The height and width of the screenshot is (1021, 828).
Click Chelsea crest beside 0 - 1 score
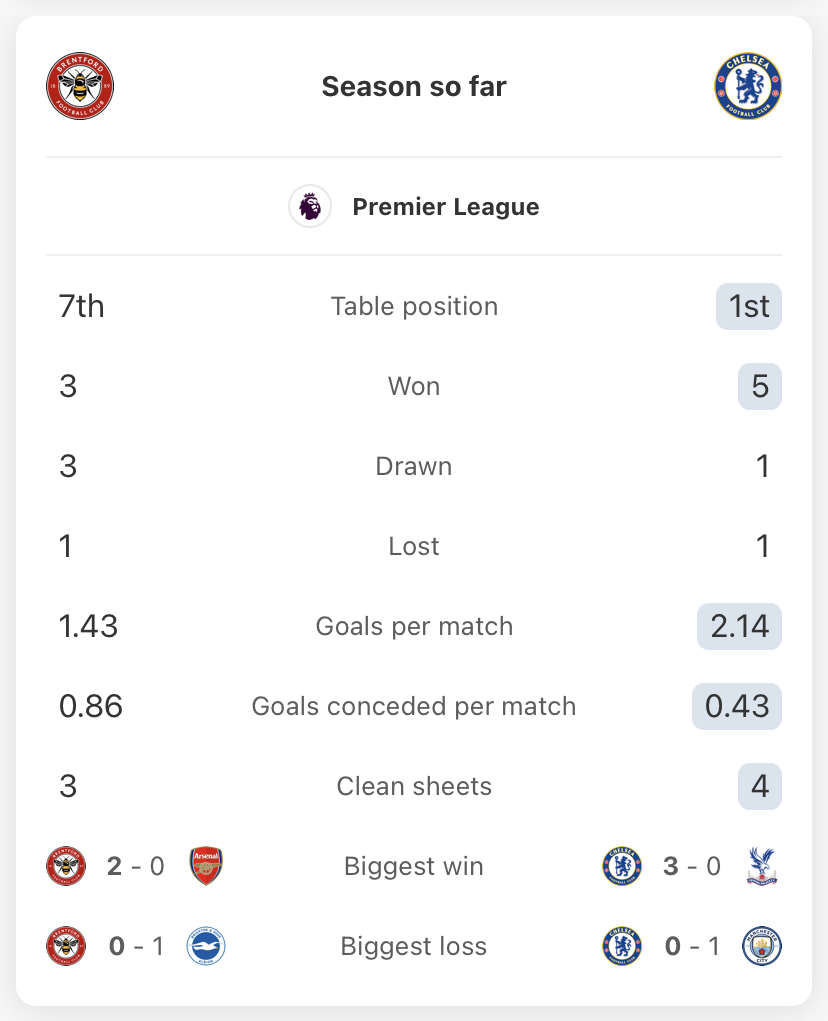coord(622,946)
